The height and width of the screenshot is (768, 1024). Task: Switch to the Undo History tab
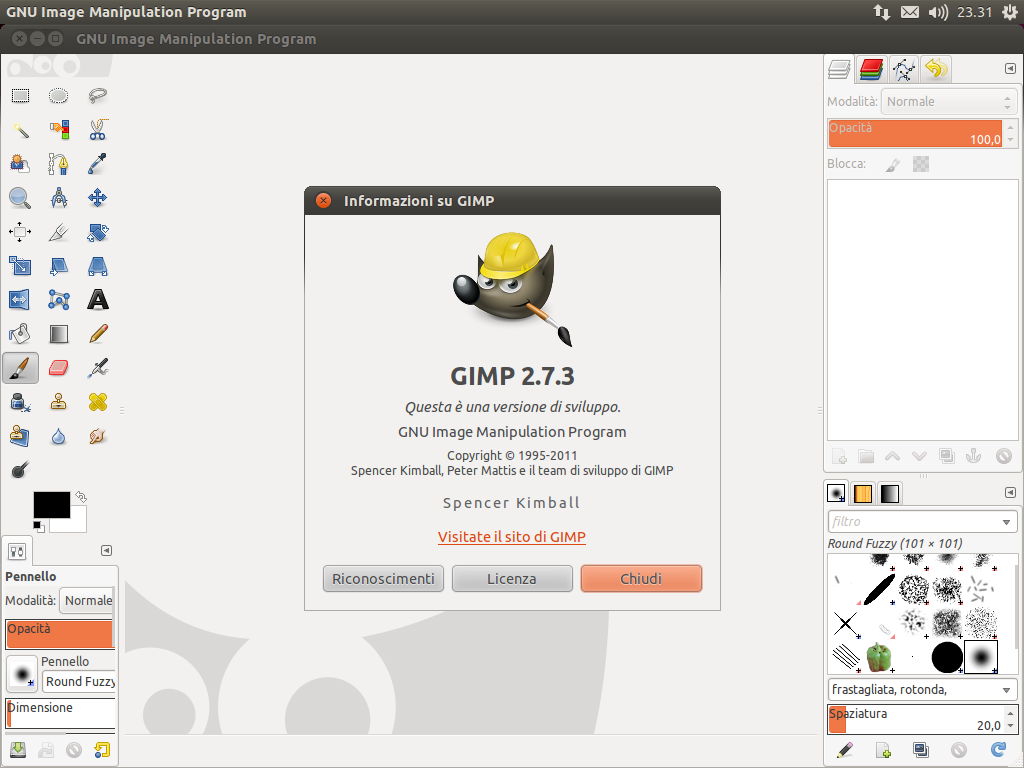click(x=936, y=69)
